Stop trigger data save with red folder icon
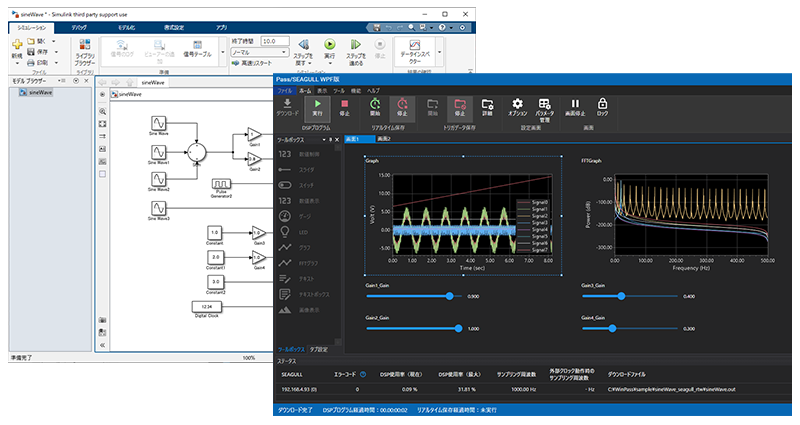 pyautogui.click(x=460, y=104)
